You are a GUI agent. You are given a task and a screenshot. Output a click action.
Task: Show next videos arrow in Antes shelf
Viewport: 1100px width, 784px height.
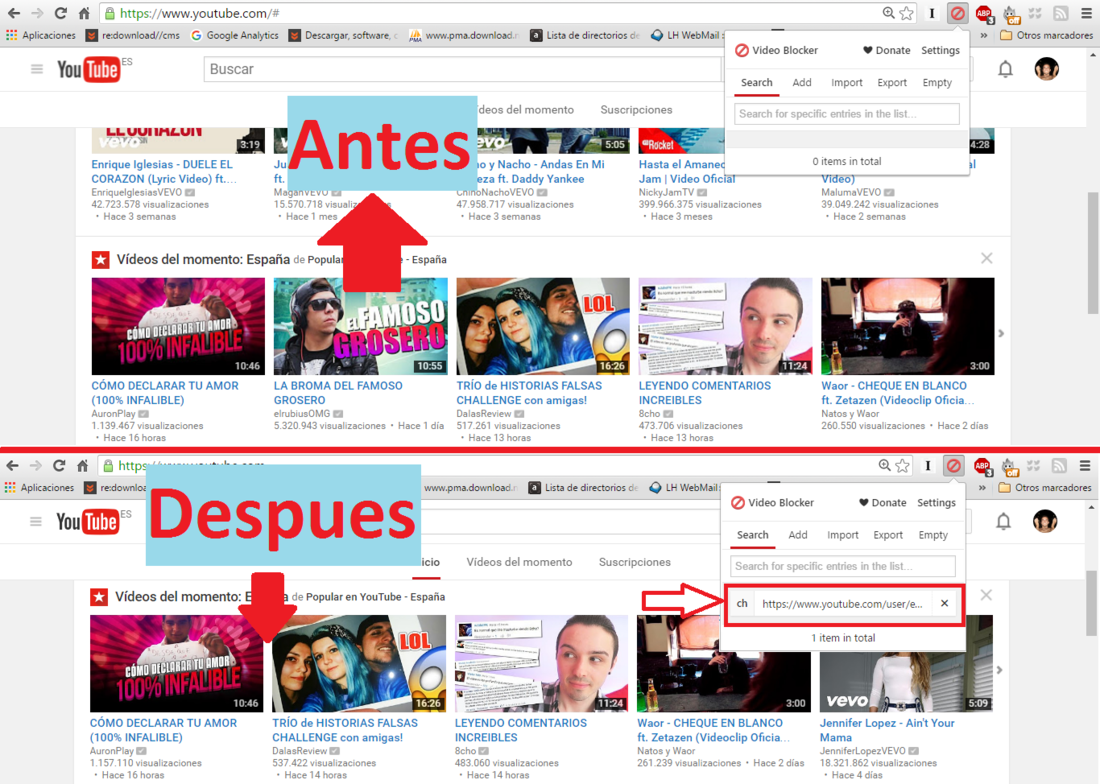[1001, 334]
